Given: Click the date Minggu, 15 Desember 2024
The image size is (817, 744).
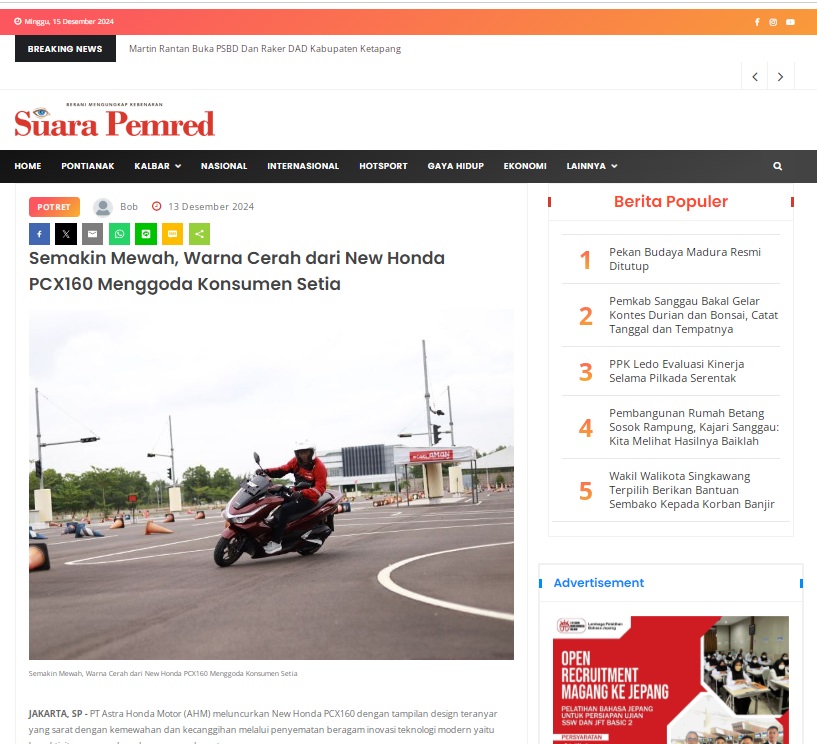Looking at the screenshot, I should click(69, 22).
